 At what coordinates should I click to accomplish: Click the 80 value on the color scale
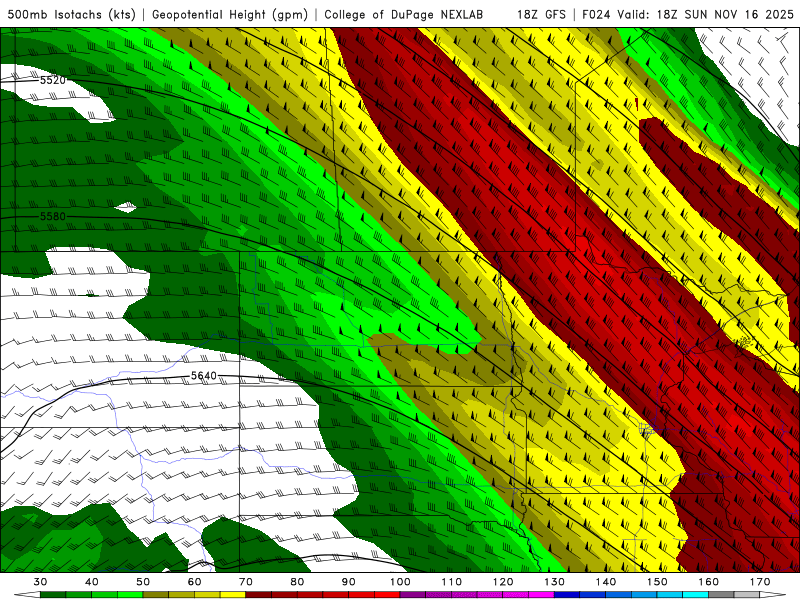tap(297, 582)
